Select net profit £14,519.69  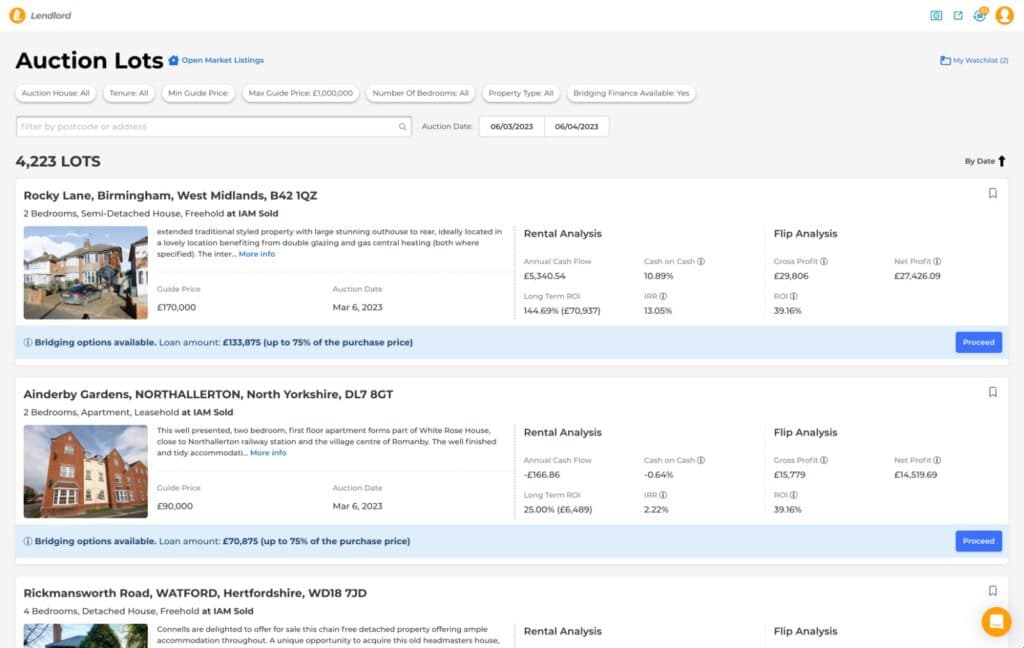tap(916, 475)
